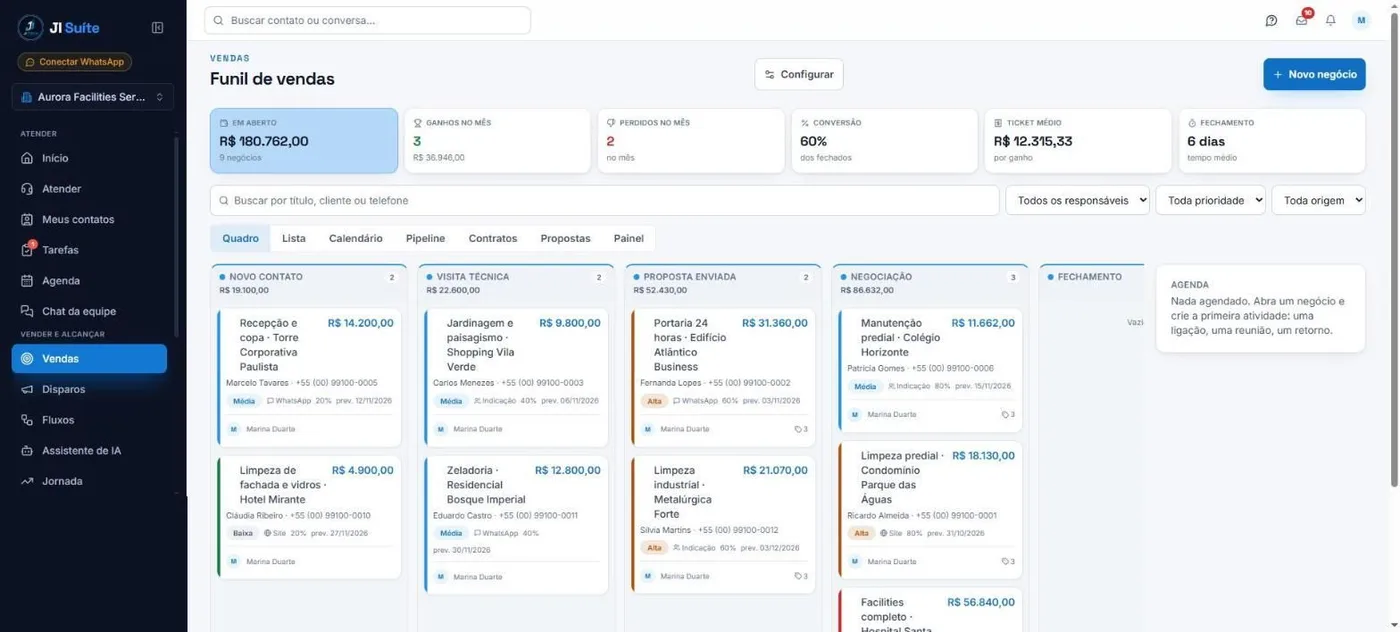This screenshot has width=1400, height=632.
Task: Click the Ticket médio R$ 12.315,33 value
Action: [x=1033, y=141]
